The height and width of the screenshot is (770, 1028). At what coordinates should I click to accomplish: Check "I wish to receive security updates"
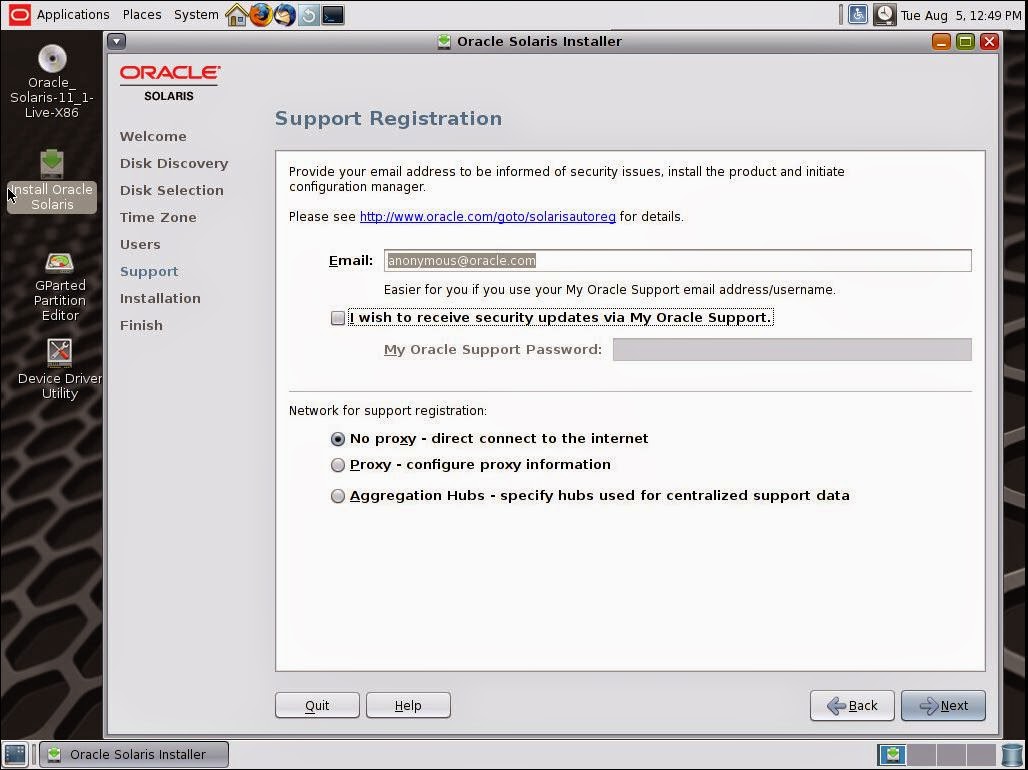tap(338, 317)
